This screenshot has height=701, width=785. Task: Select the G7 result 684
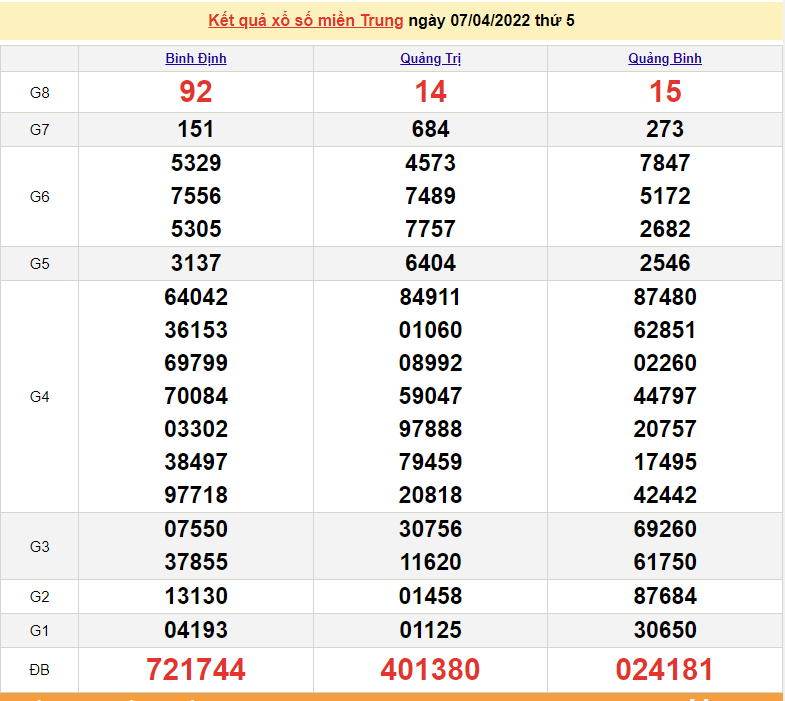[x=430, y=129]
